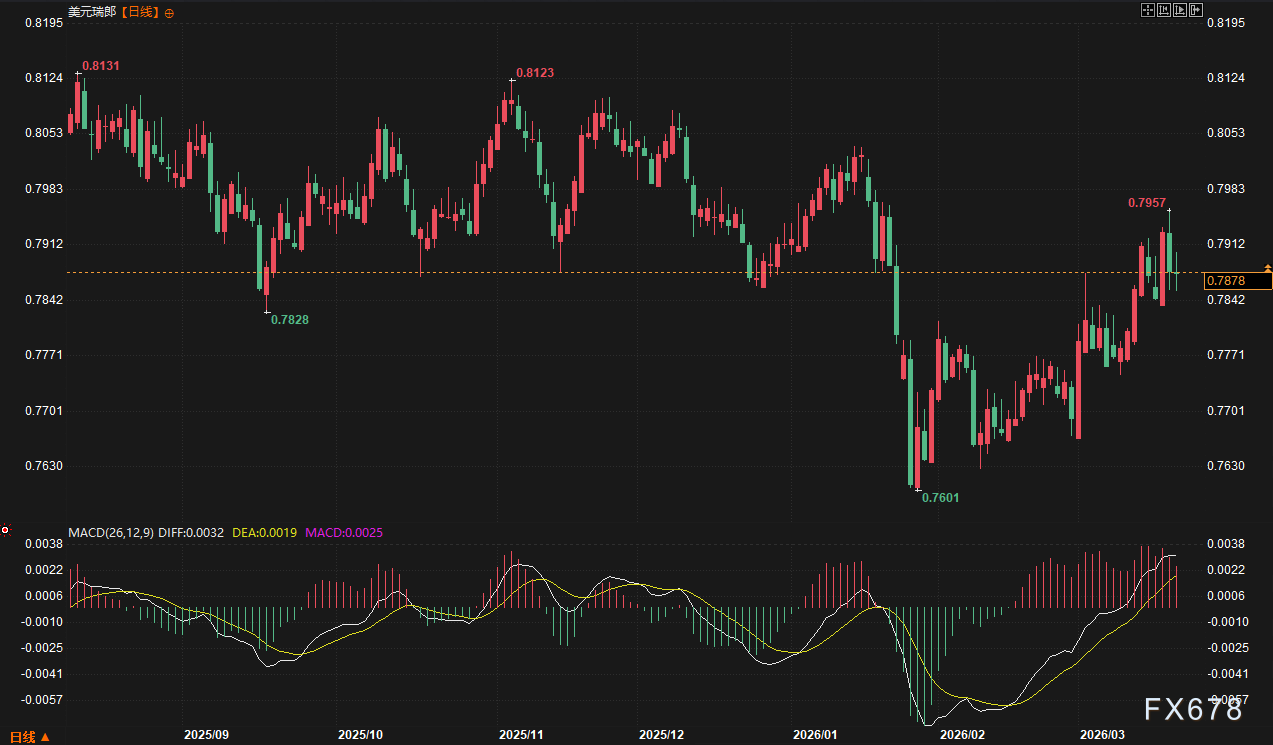The width and height of the screenshot is (1273, 745).
Task: Click the 0.7957 recent high marker
Action: pos(1146,202)
